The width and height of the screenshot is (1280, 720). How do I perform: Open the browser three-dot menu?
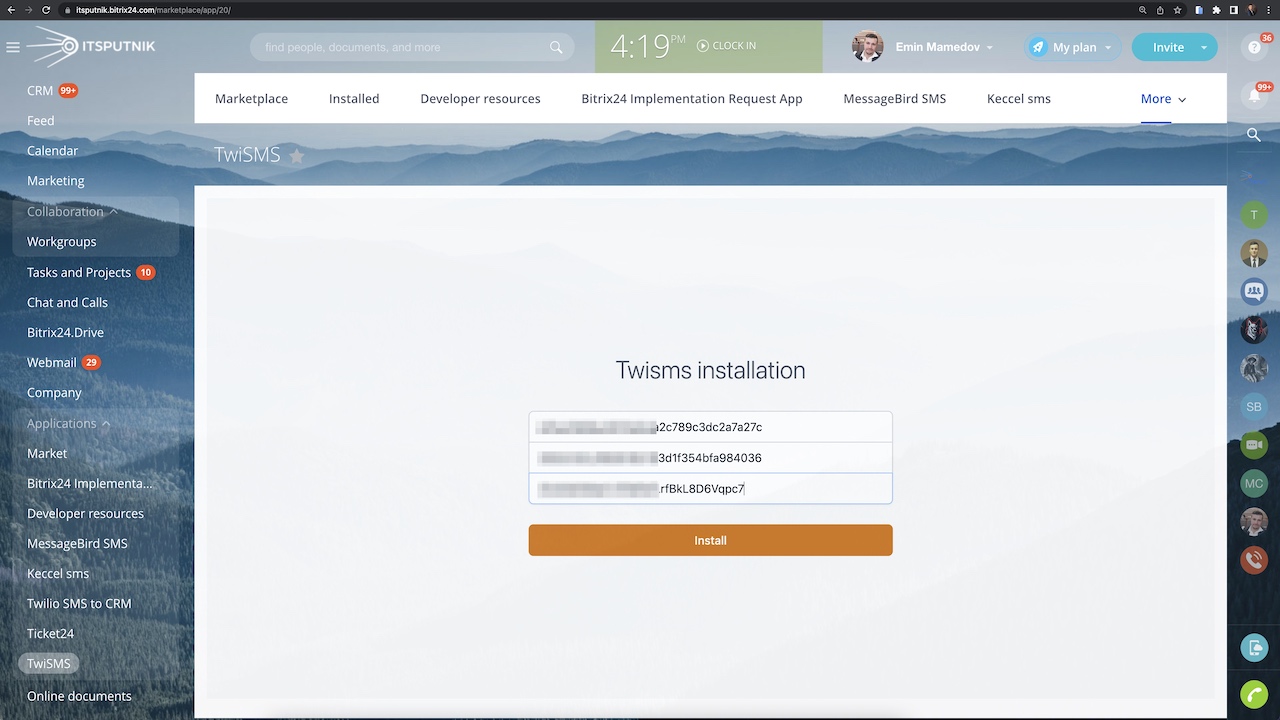[x=1270, y=10]
